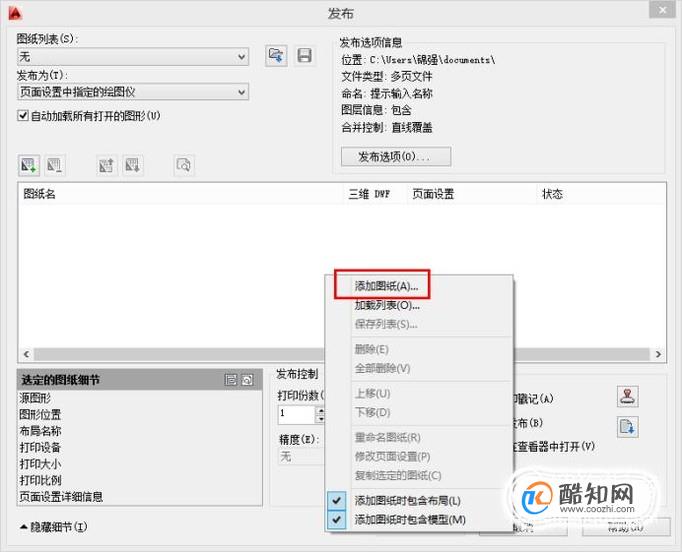Screen dimensions: 682x552
Task: Open the 精度 dropdown showing 无
Action: (x=301, y=457)
